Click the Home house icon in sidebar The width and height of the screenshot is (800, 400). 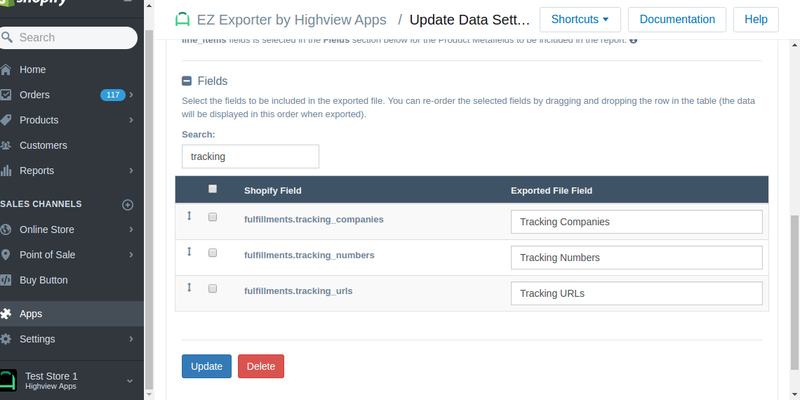click(x=5, y=69)
